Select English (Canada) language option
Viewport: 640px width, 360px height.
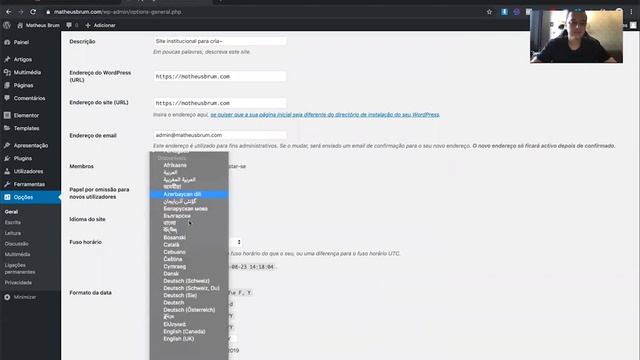click(184, 332)
